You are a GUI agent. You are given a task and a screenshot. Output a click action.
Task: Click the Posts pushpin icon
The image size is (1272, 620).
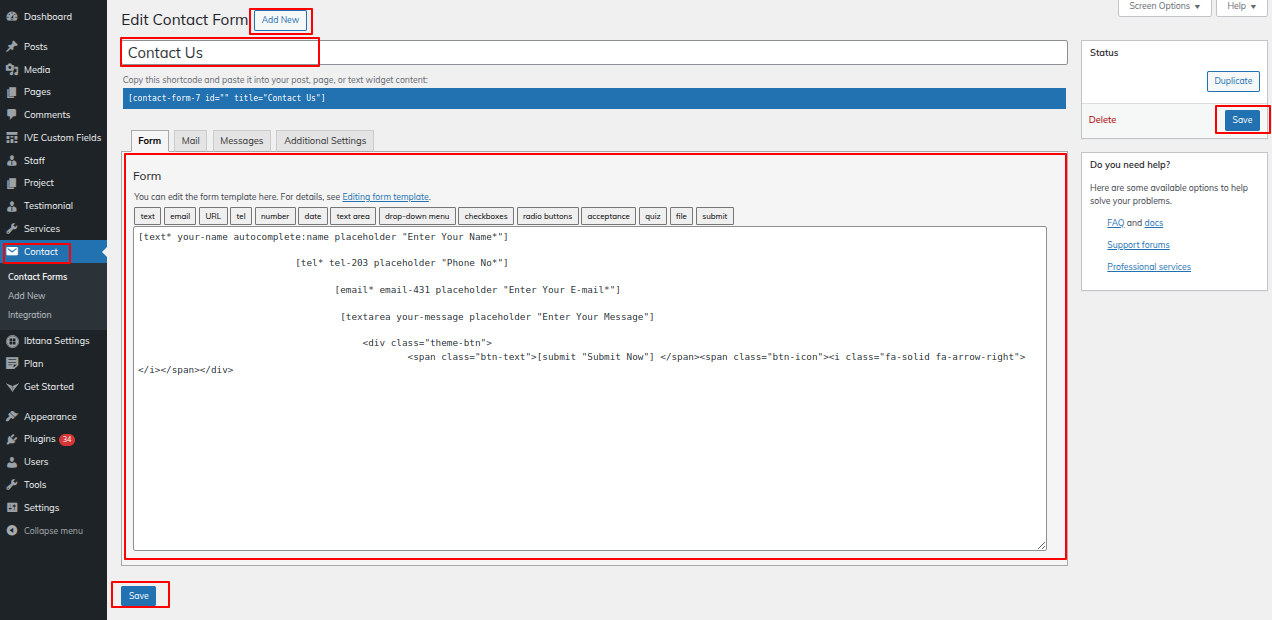(11, 47)
